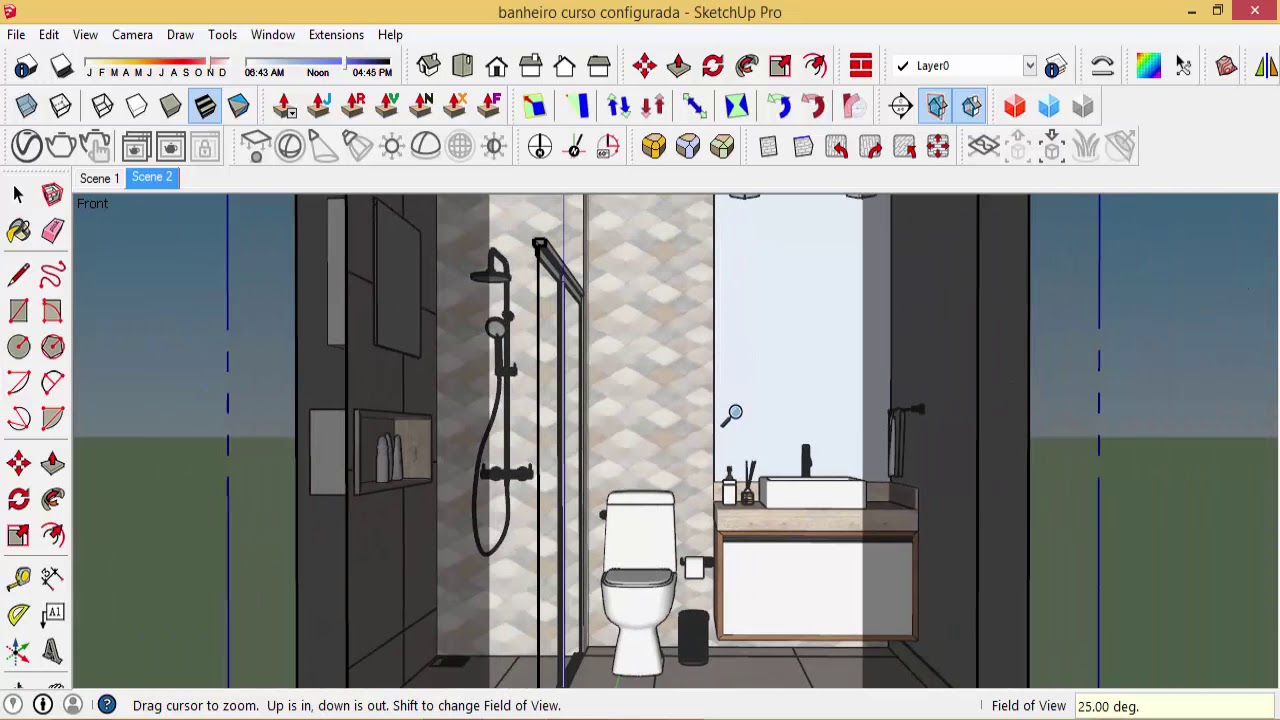Select the Rectangle tool
1280x720 pixels.
pos(18,310)
